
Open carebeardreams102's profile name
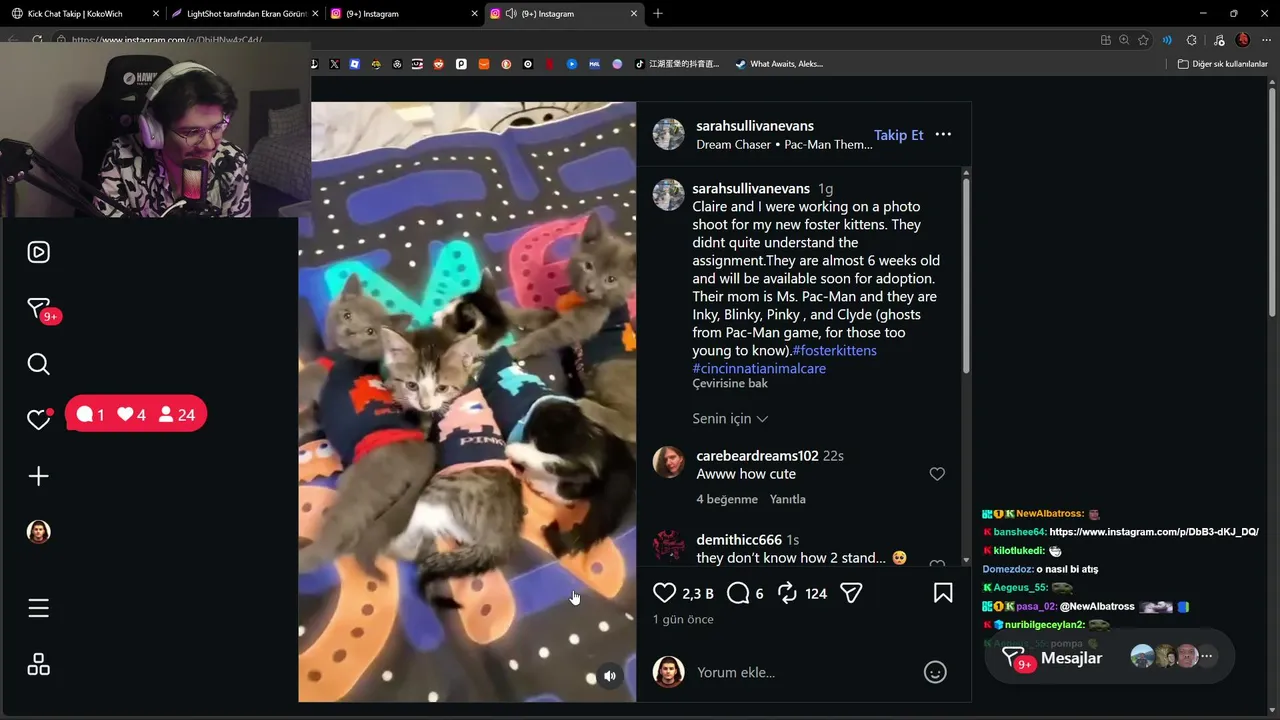pos(757,456)
